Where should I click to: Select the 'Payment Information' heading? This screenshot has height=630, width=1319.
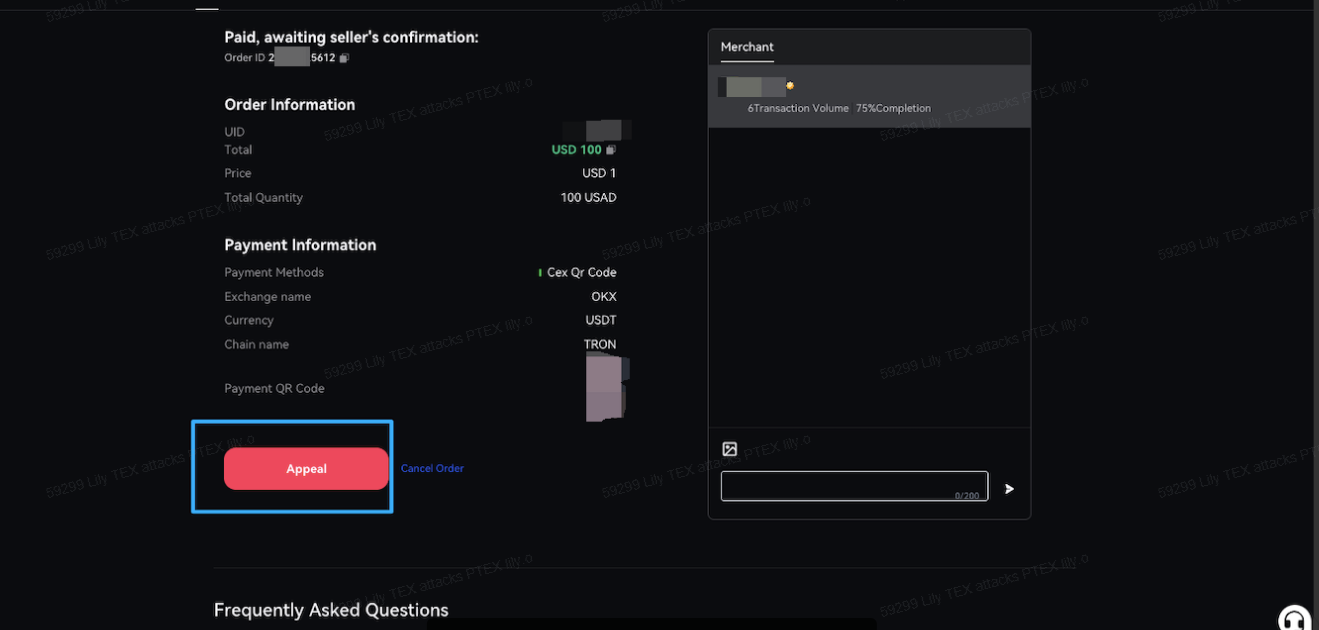click(300, 245)
